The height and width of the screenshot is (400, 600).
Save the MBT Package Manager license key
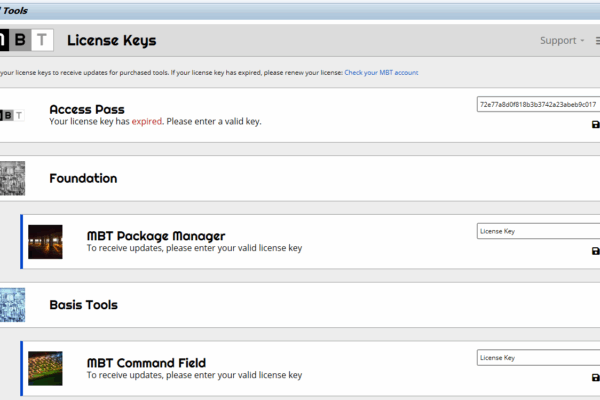tap(596, 251)
